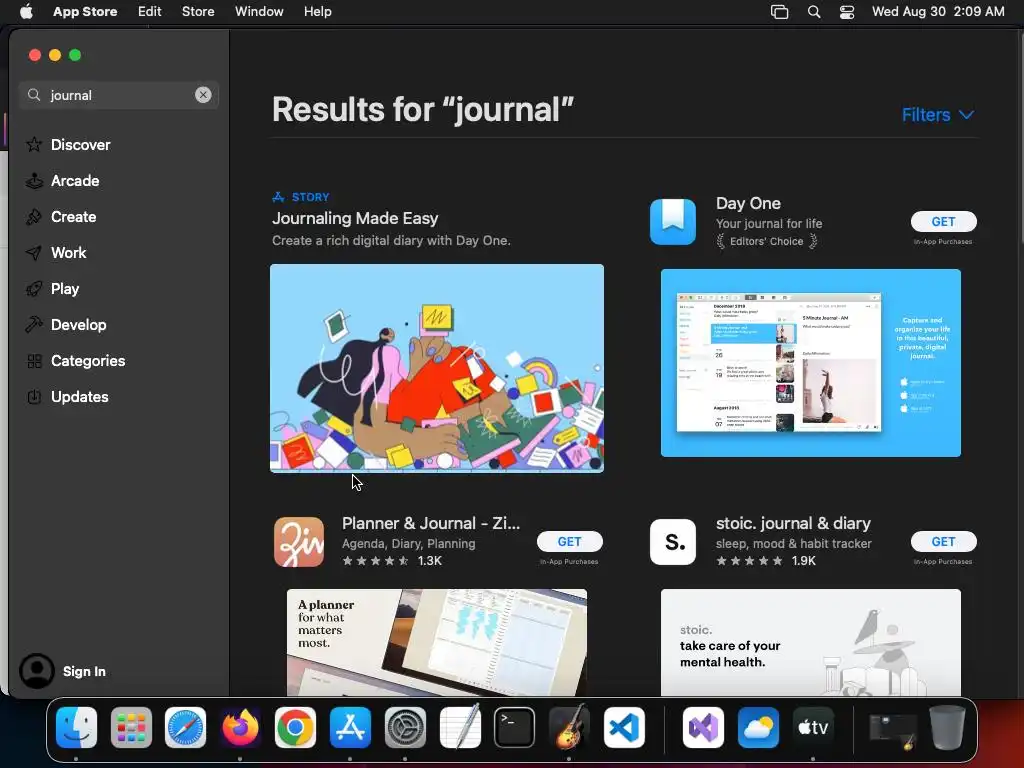The width and height of the screenshot is (1024, 768).
Task: Open the Journaling Made Easy story artwork
Action: (x=437, y=368)
